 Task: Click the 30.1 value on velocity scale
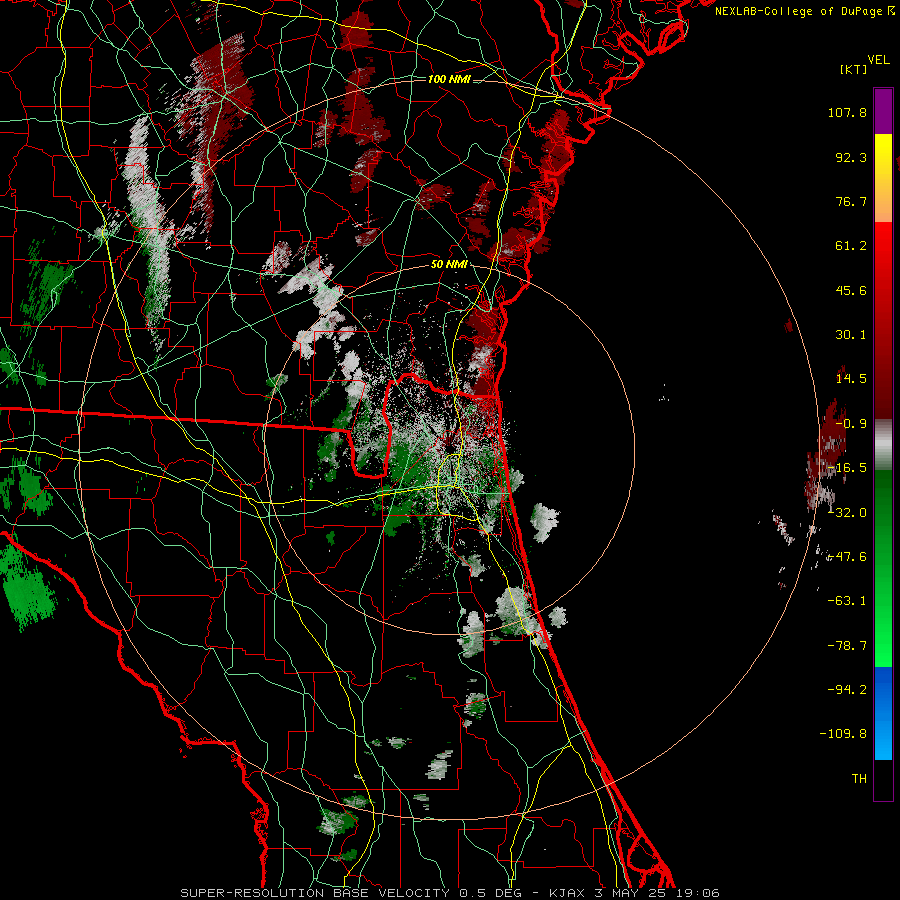(851, 335)
